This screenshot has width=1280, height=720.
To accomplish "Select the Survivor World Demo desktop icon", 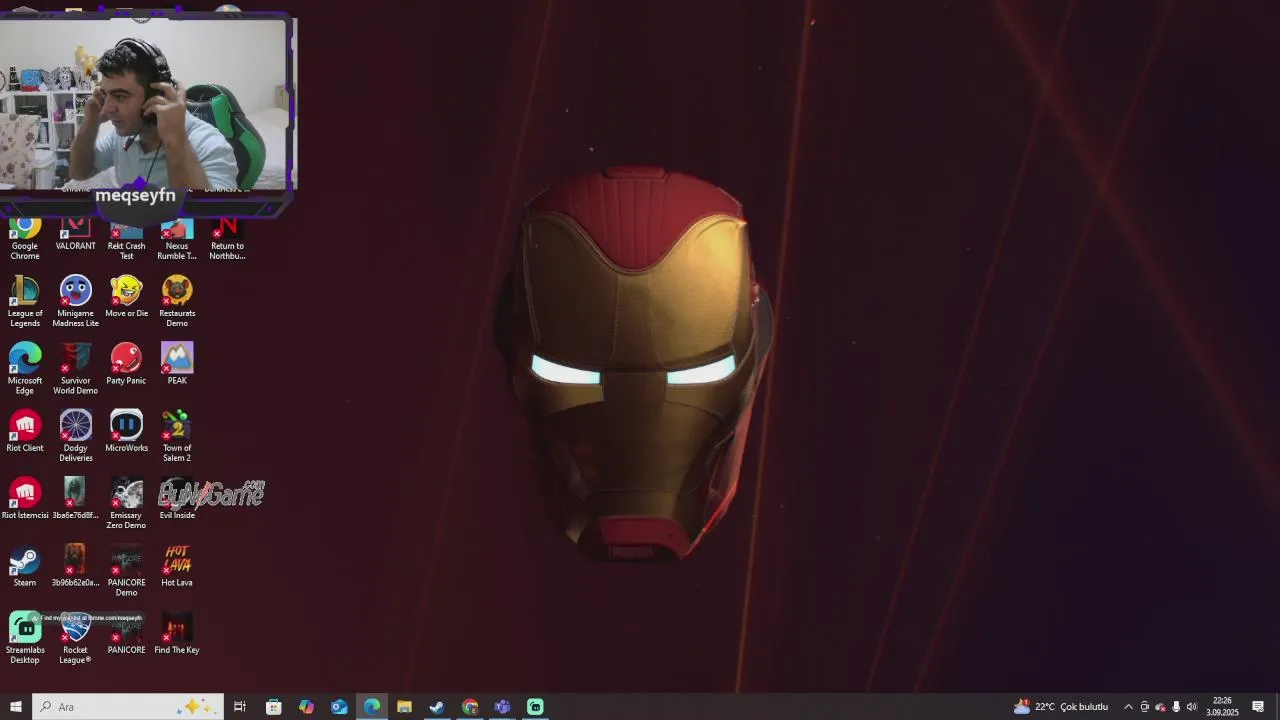I will click(75, 369).
